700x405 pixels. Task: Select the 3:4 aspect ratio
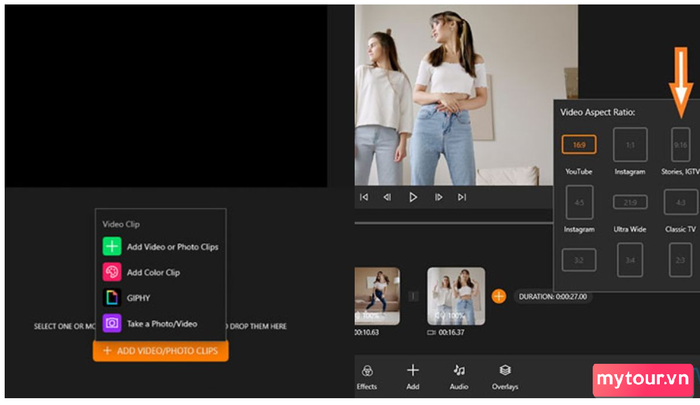point(630,260)
